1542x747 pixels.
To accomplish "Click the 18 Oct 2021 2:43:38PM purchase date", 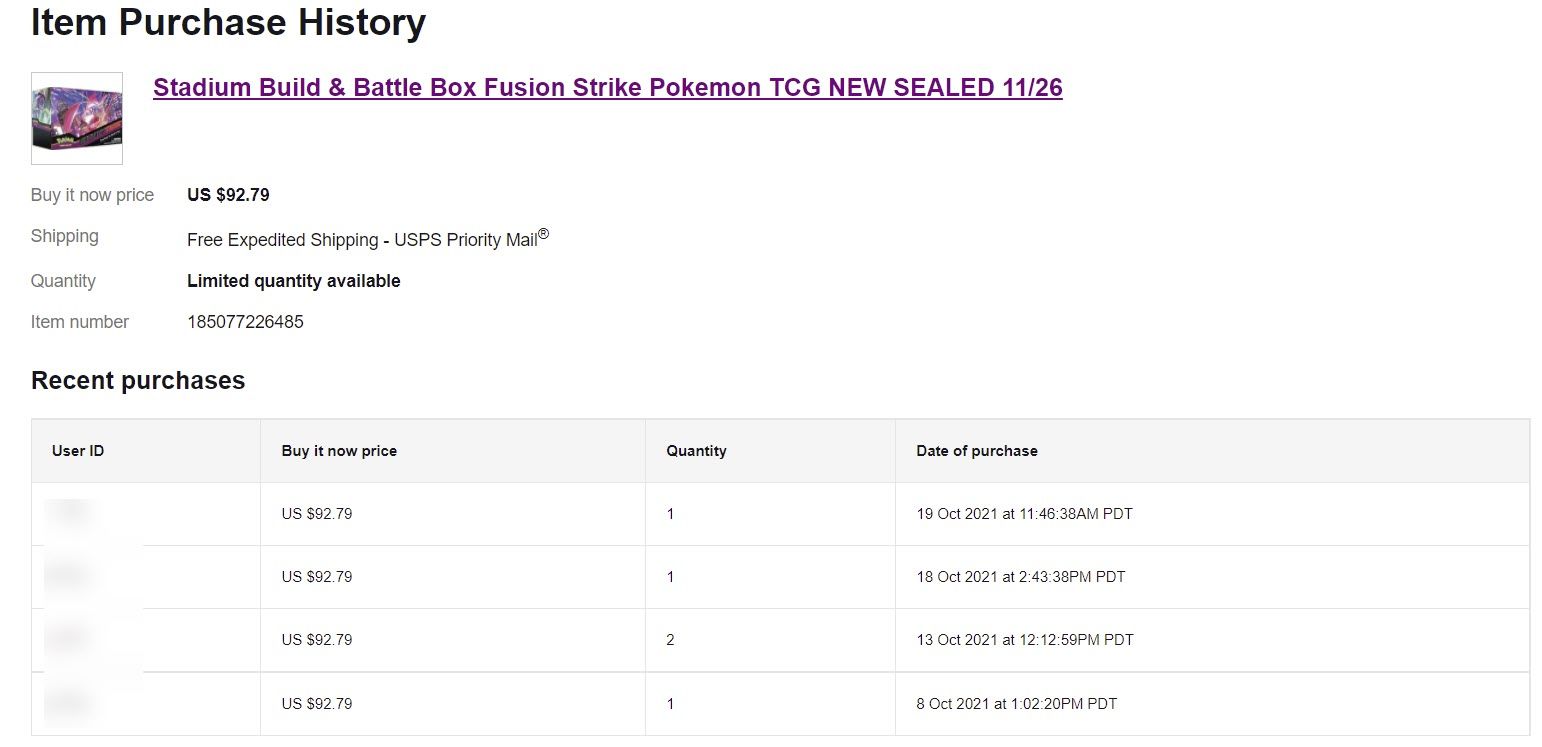I will click(x=1020, y=577).
